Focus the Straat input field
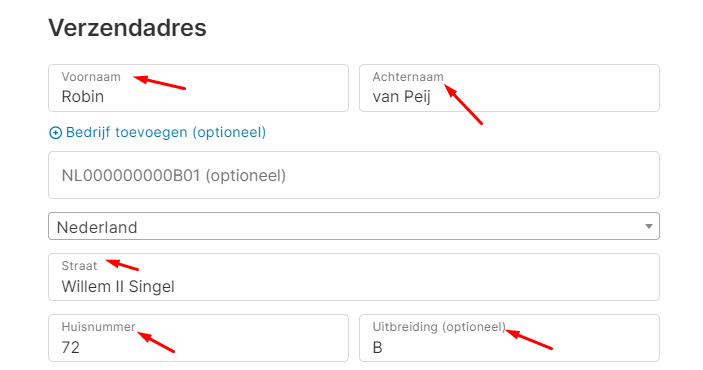 tap(354, 277)
